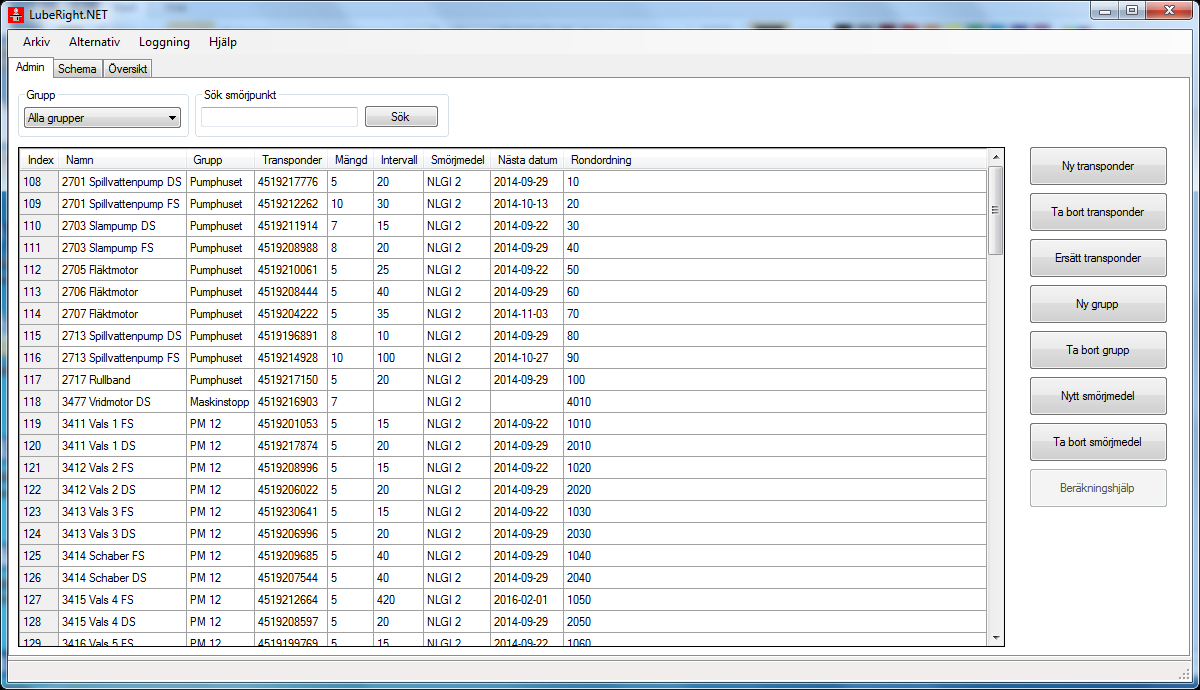Expand the Alla grupper dropdown
1200x690 pixels.
pyautogui.click(x=102, y=118)
